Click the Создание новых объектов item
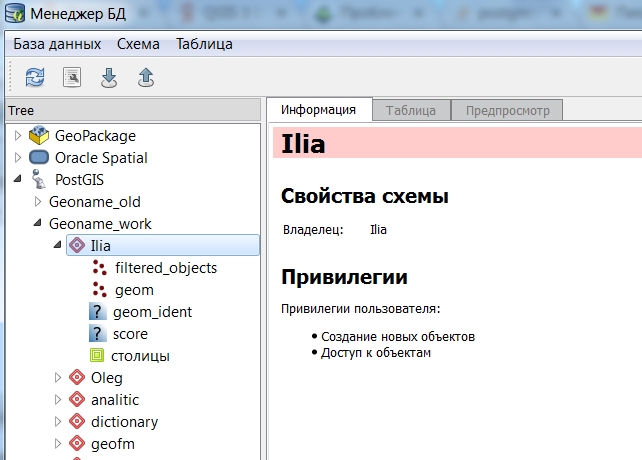This screenshot has width=642, height=460. (398, 337)
